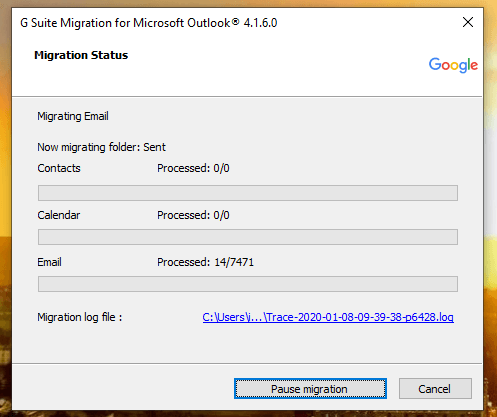
Task: Click the Email label
Action: [49, 262]
